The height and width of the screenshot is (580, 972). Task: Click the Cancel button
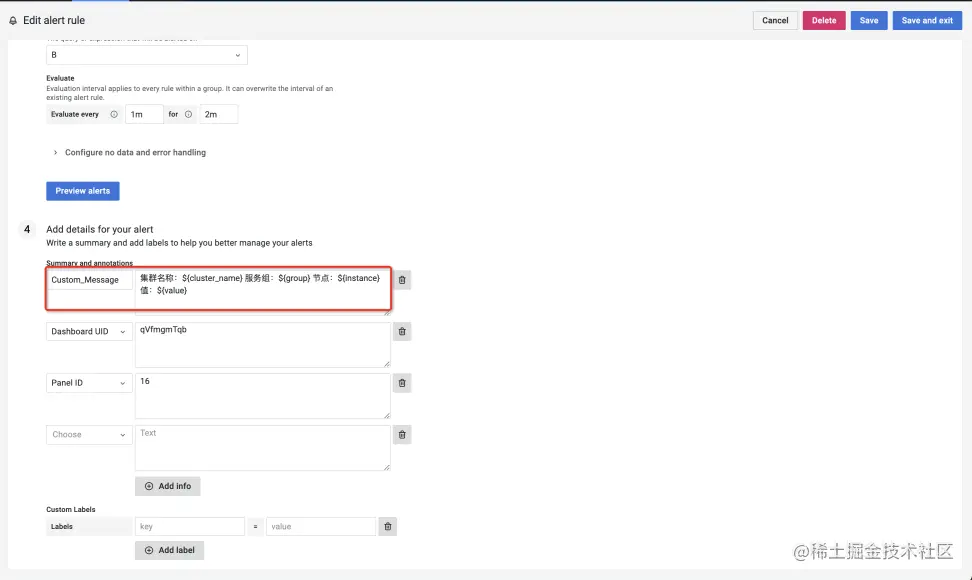pos(775,20)
